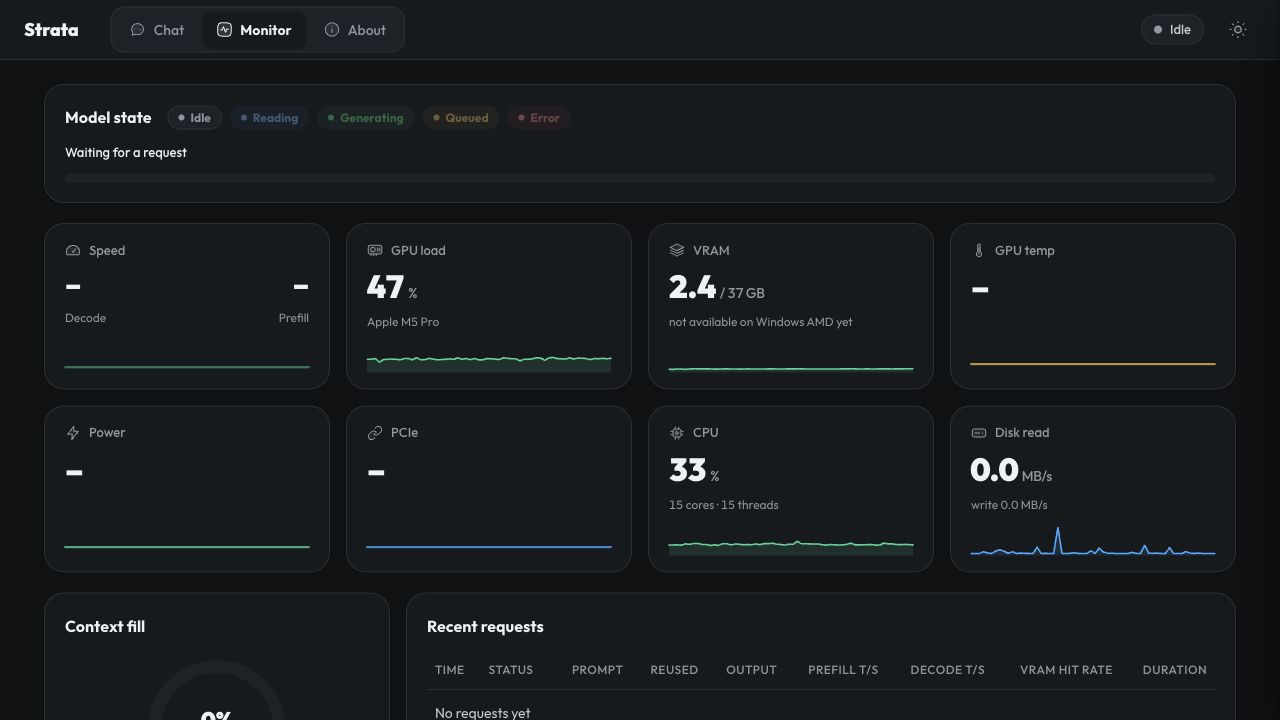
Task: Click the GPU load sparkline chart
Action: [489, 363]
